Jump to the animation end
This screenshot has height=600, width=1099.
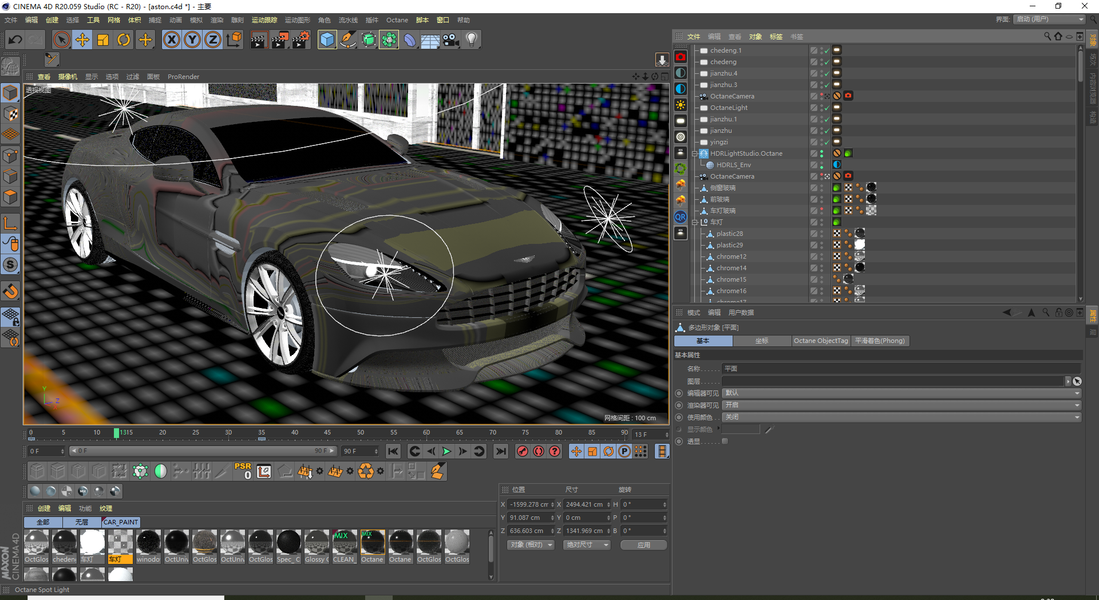(x=500, y=451)
